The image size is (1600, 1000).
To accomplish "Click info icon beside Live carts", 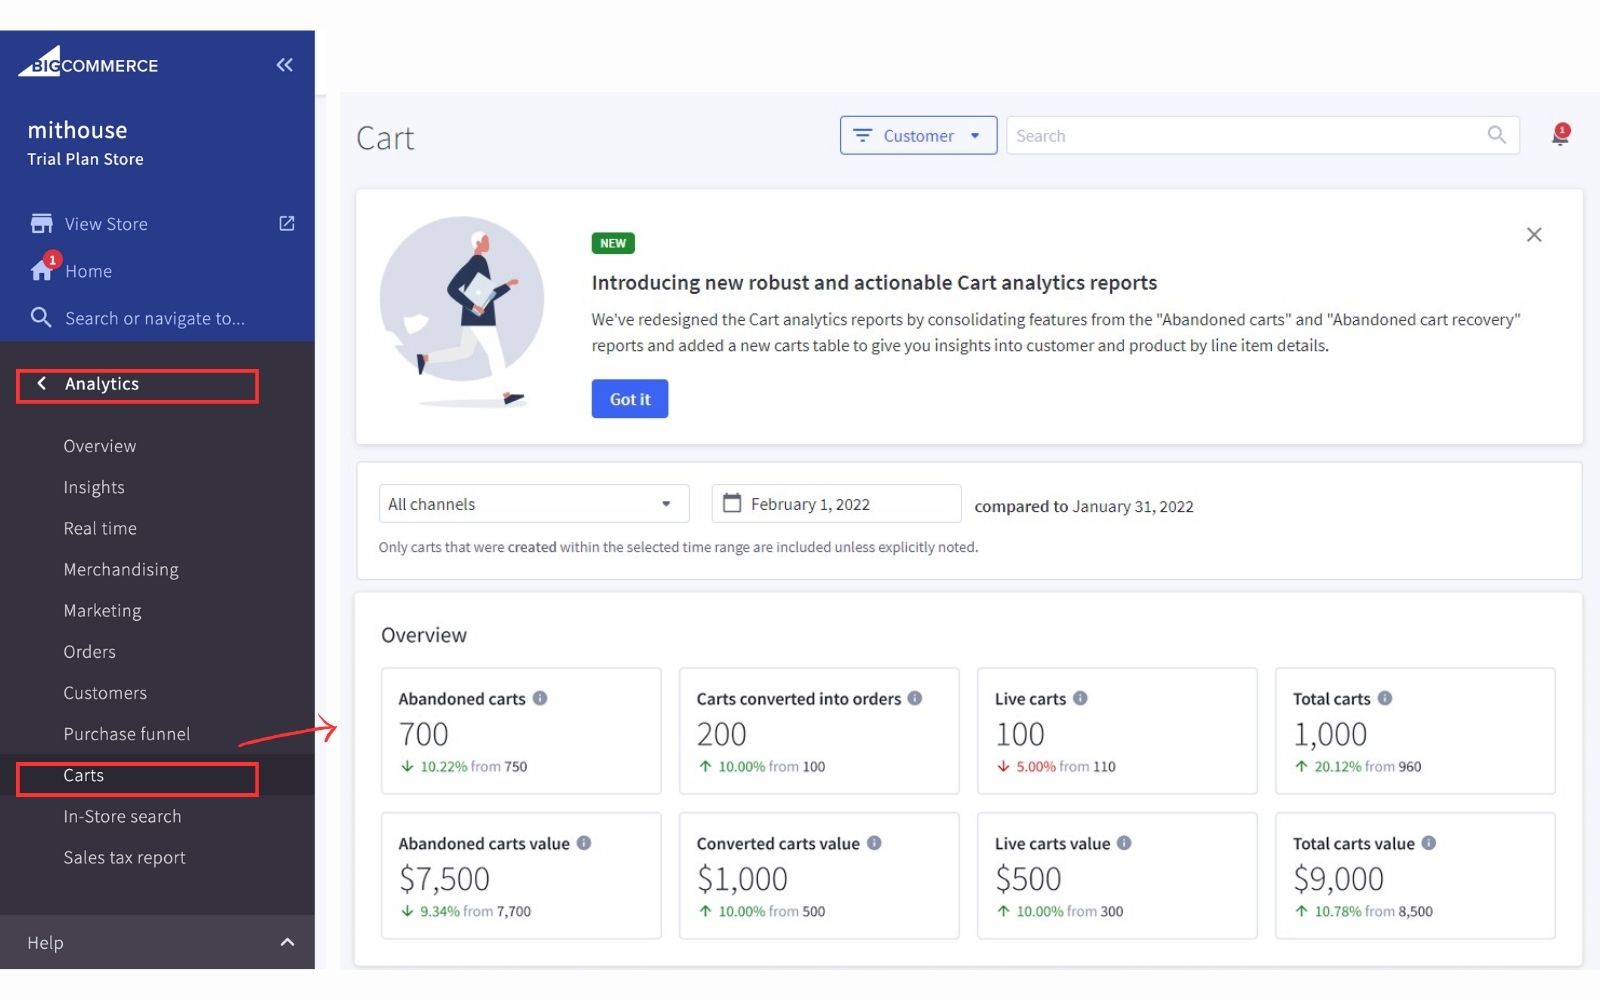I will click(x=1080, y=698).
